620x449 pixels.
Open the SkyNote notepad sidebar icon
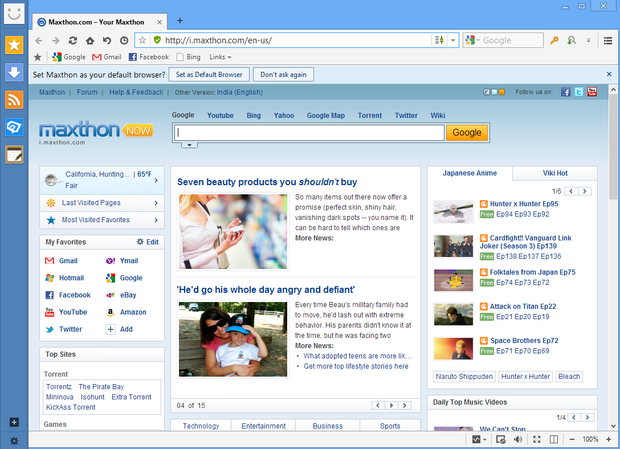pos(14,155)
